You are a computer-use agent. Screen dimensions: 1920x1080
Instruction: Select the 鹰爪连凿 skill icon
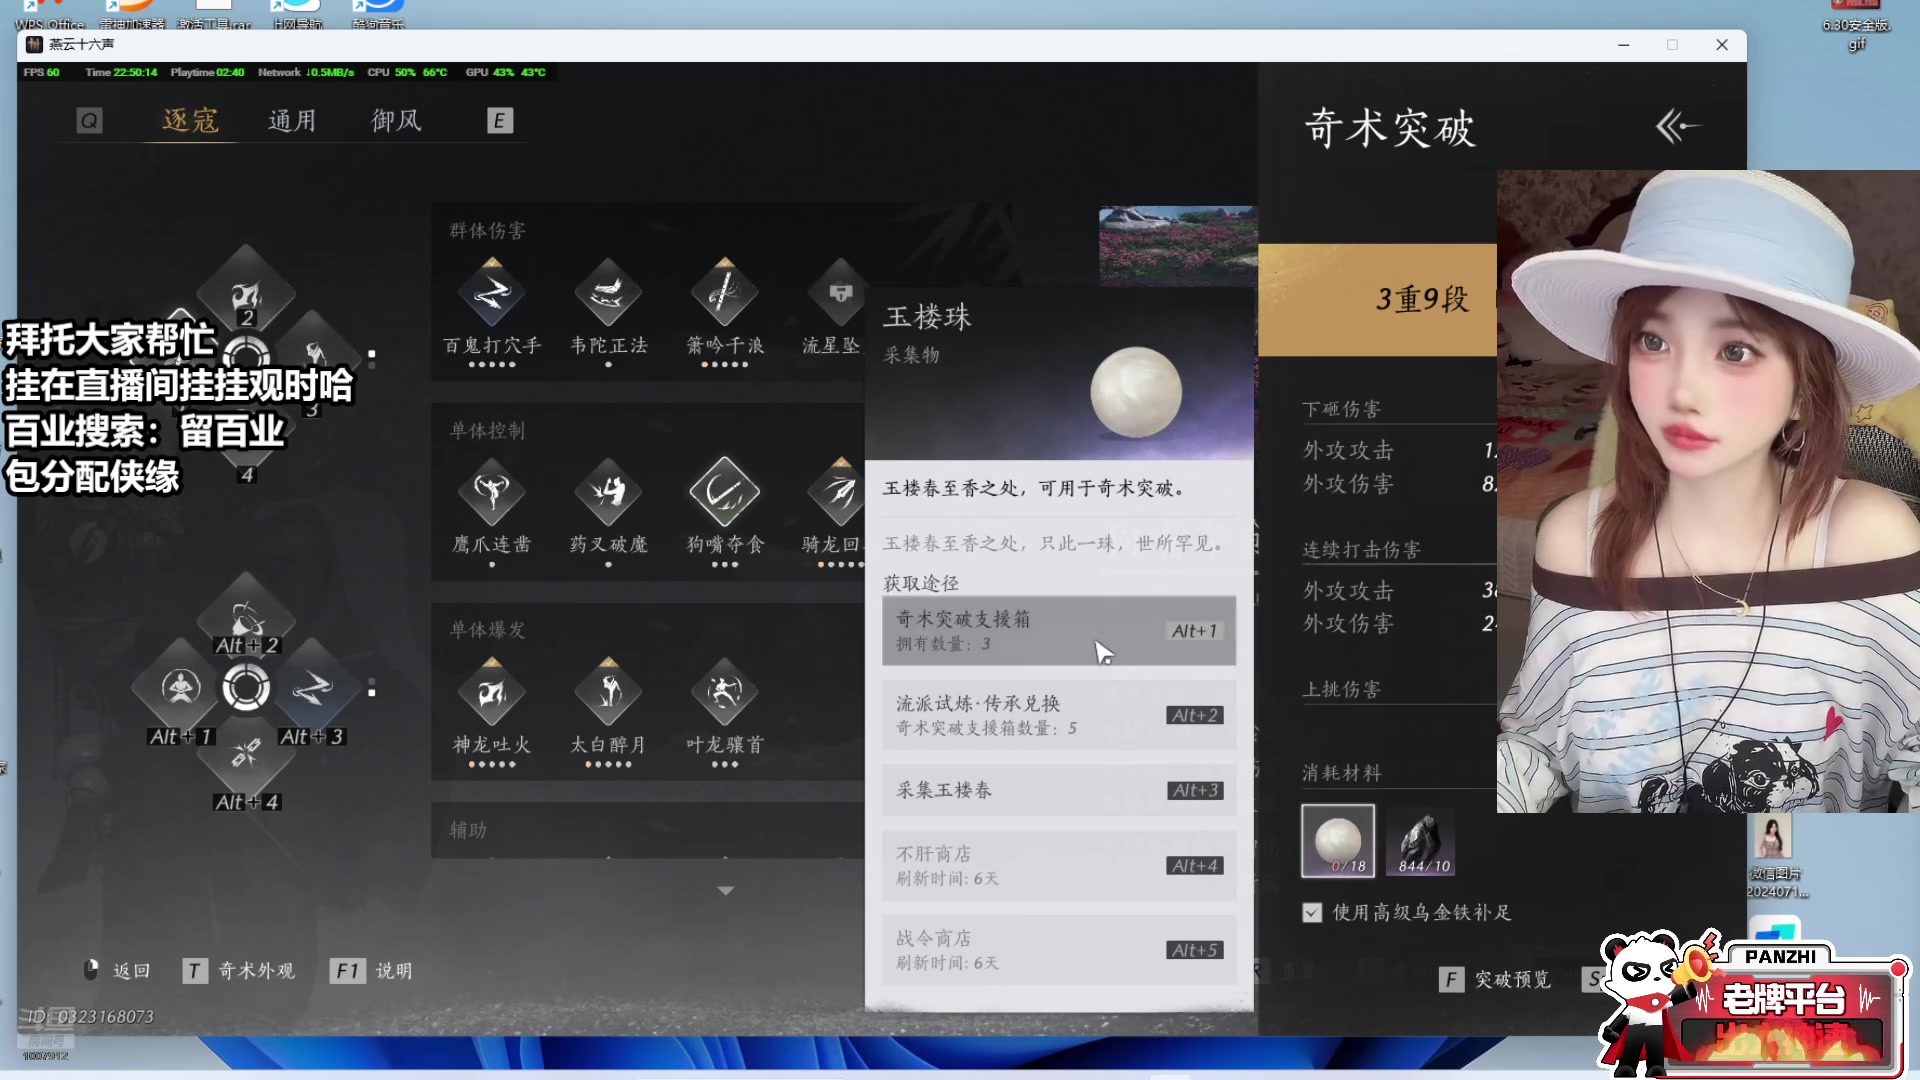(x=491, y=492)
